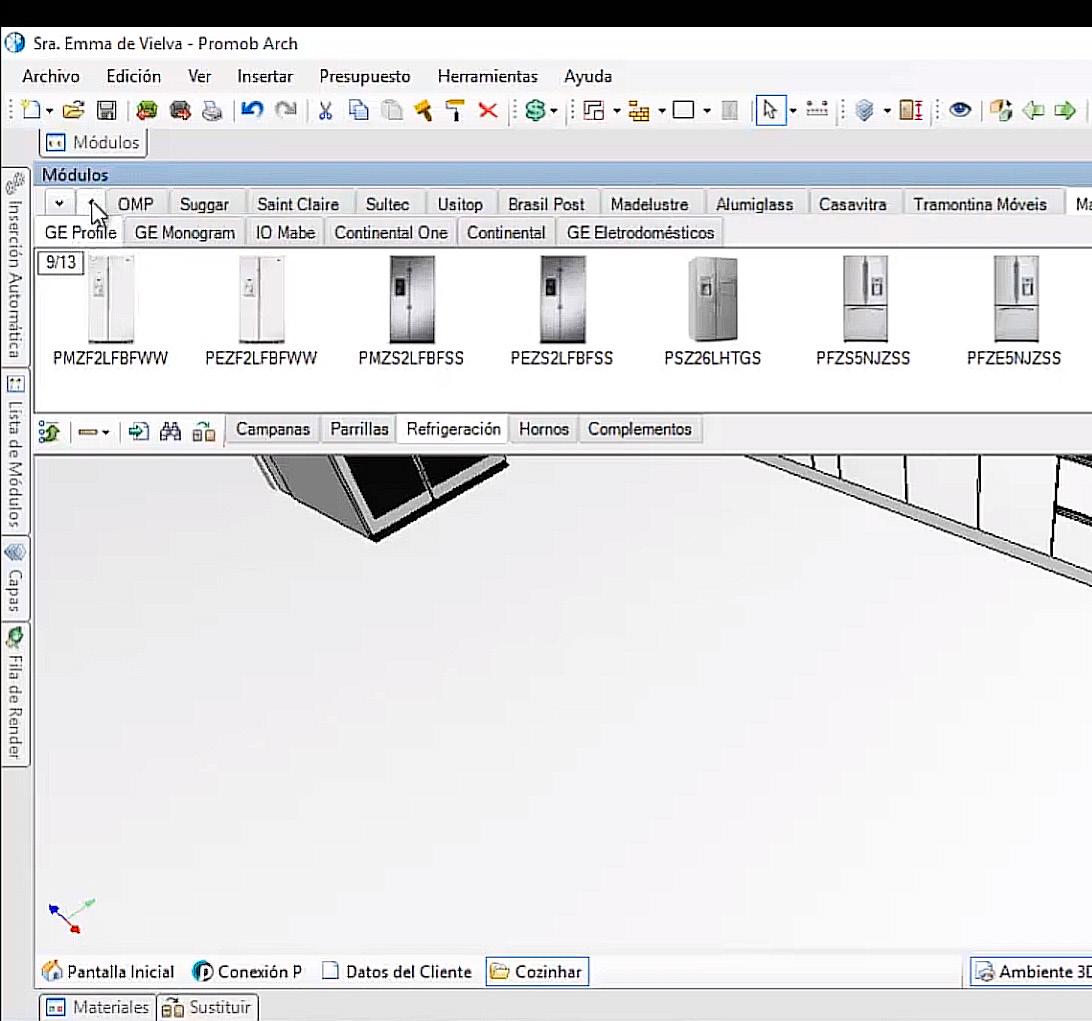Click the paint roller icon
The height and width of the screenshot is (1021, 1092).
[455, 110]
